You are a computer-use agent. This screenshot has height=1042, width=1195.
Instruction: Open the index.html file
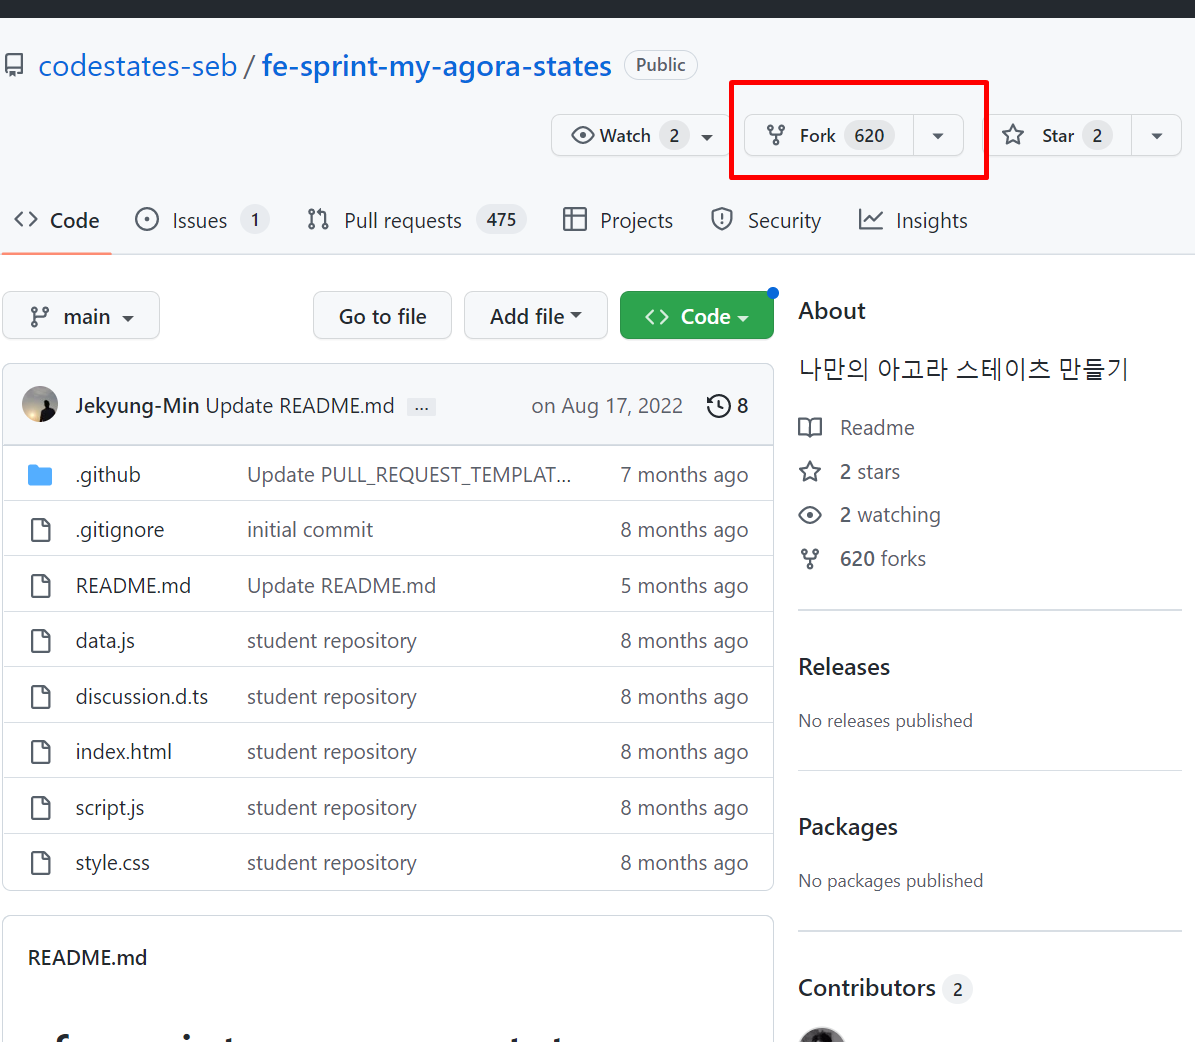123,752
